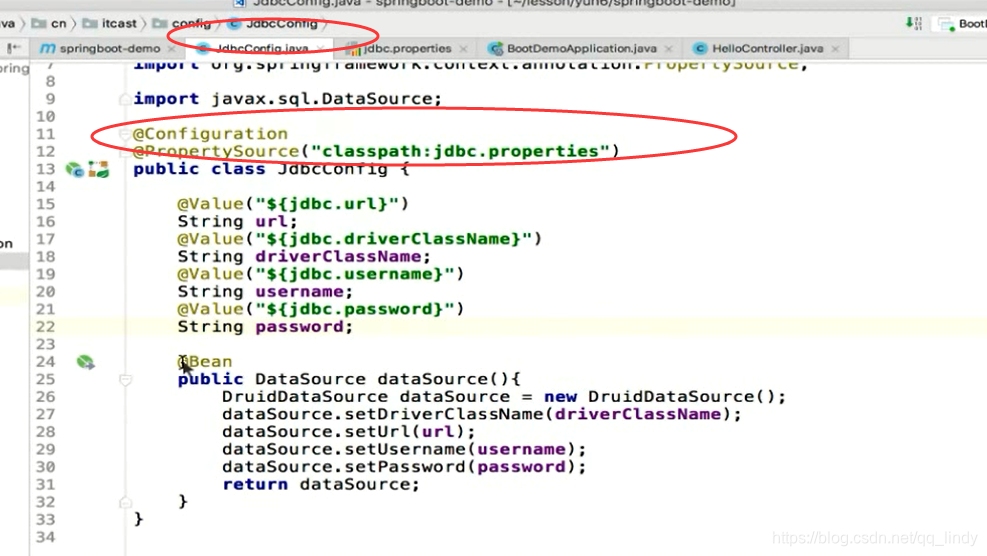Open the jdbc.properties tab
The image size is (987, 556).
pos(407,48)
